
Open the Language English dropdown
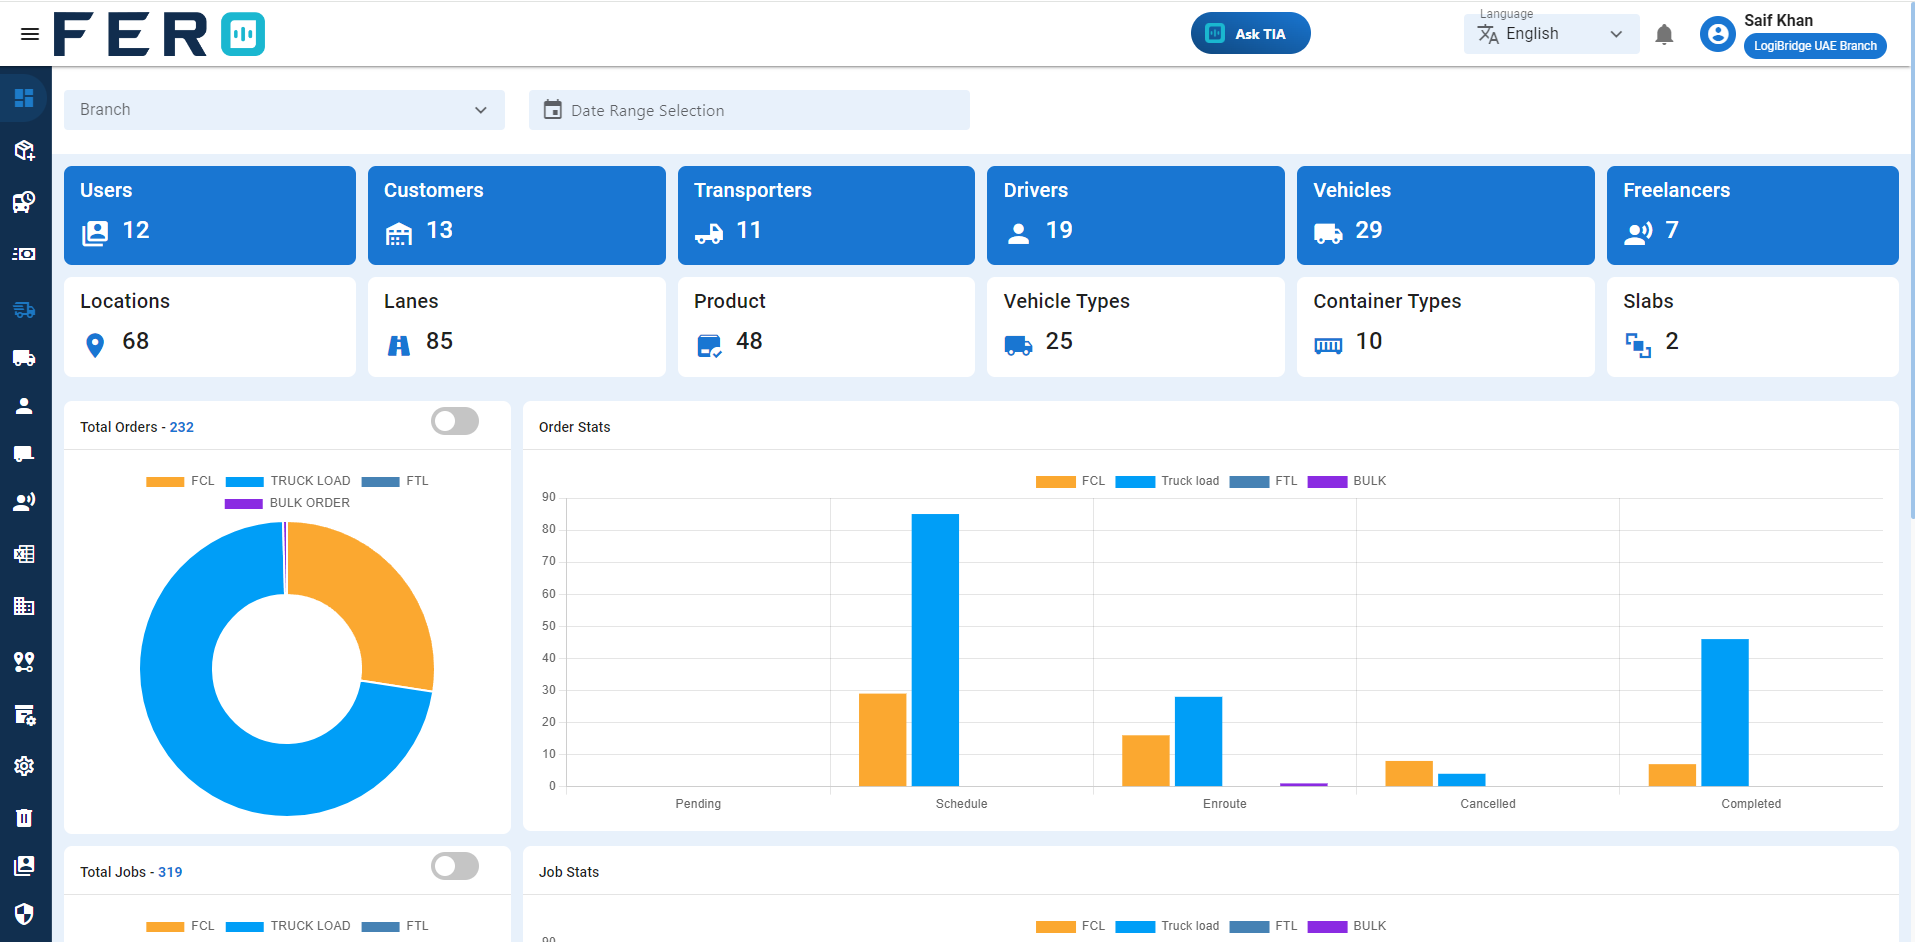pyautogui.click(x=1551, y=34)
